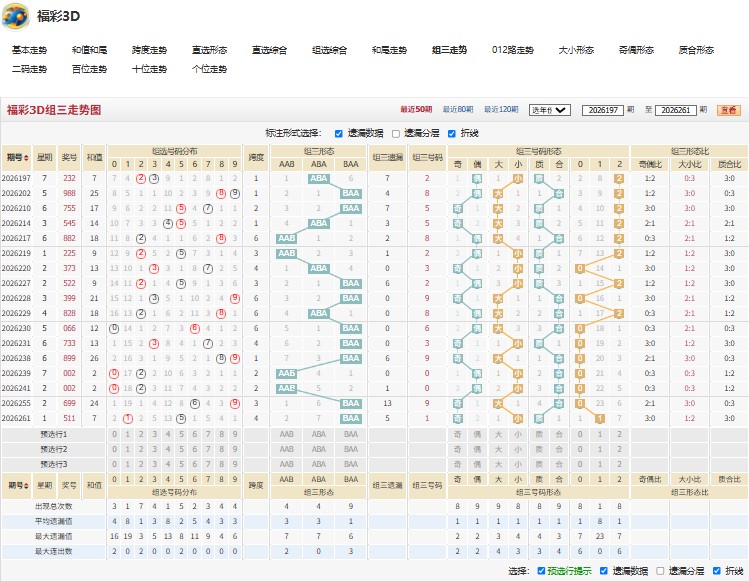Viewport: 749px width, 581px height.
Task: Click the BAA marker in row 2026202
Action: (350, 194)
